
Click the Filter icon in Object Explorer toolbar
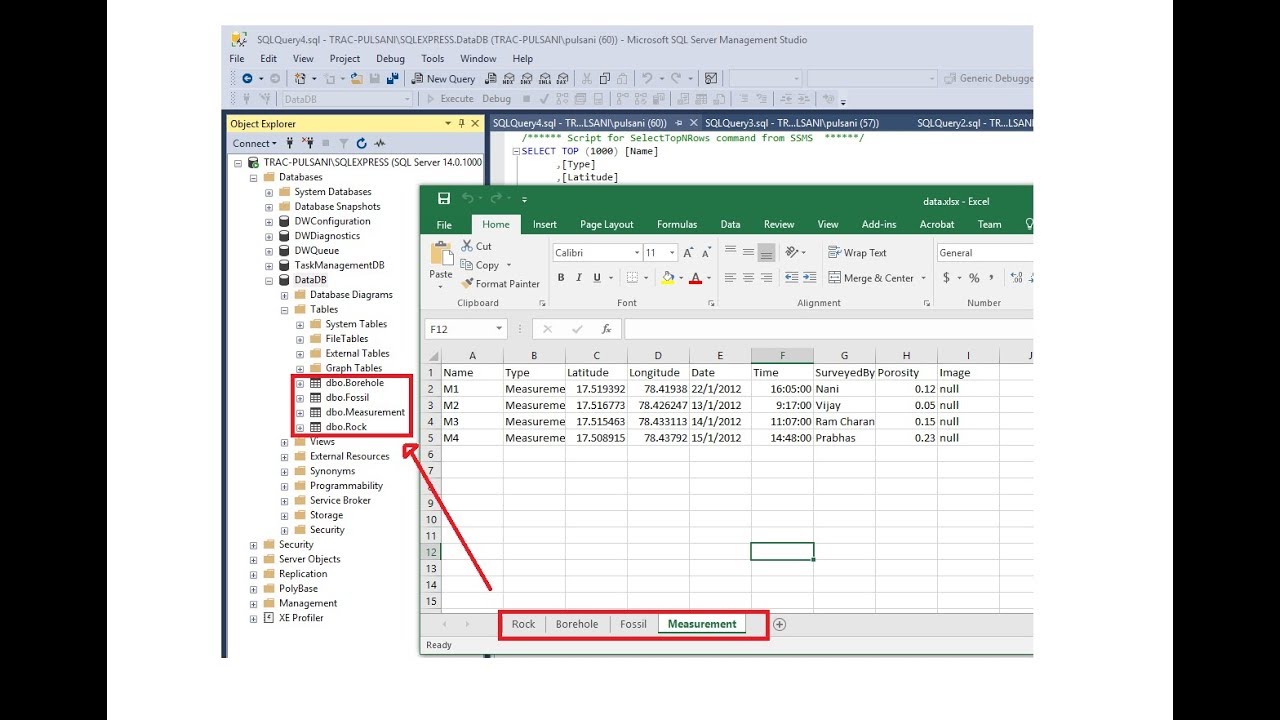click(x=344, y=143)
